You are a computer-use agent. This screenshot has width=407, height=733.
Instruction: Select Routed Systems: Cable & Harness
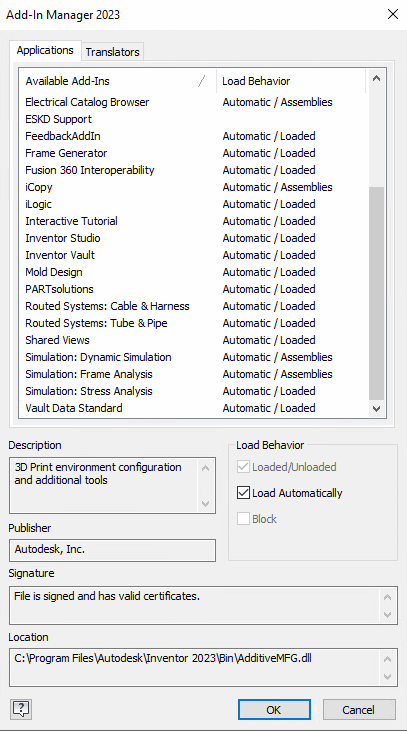pos(194,306)
